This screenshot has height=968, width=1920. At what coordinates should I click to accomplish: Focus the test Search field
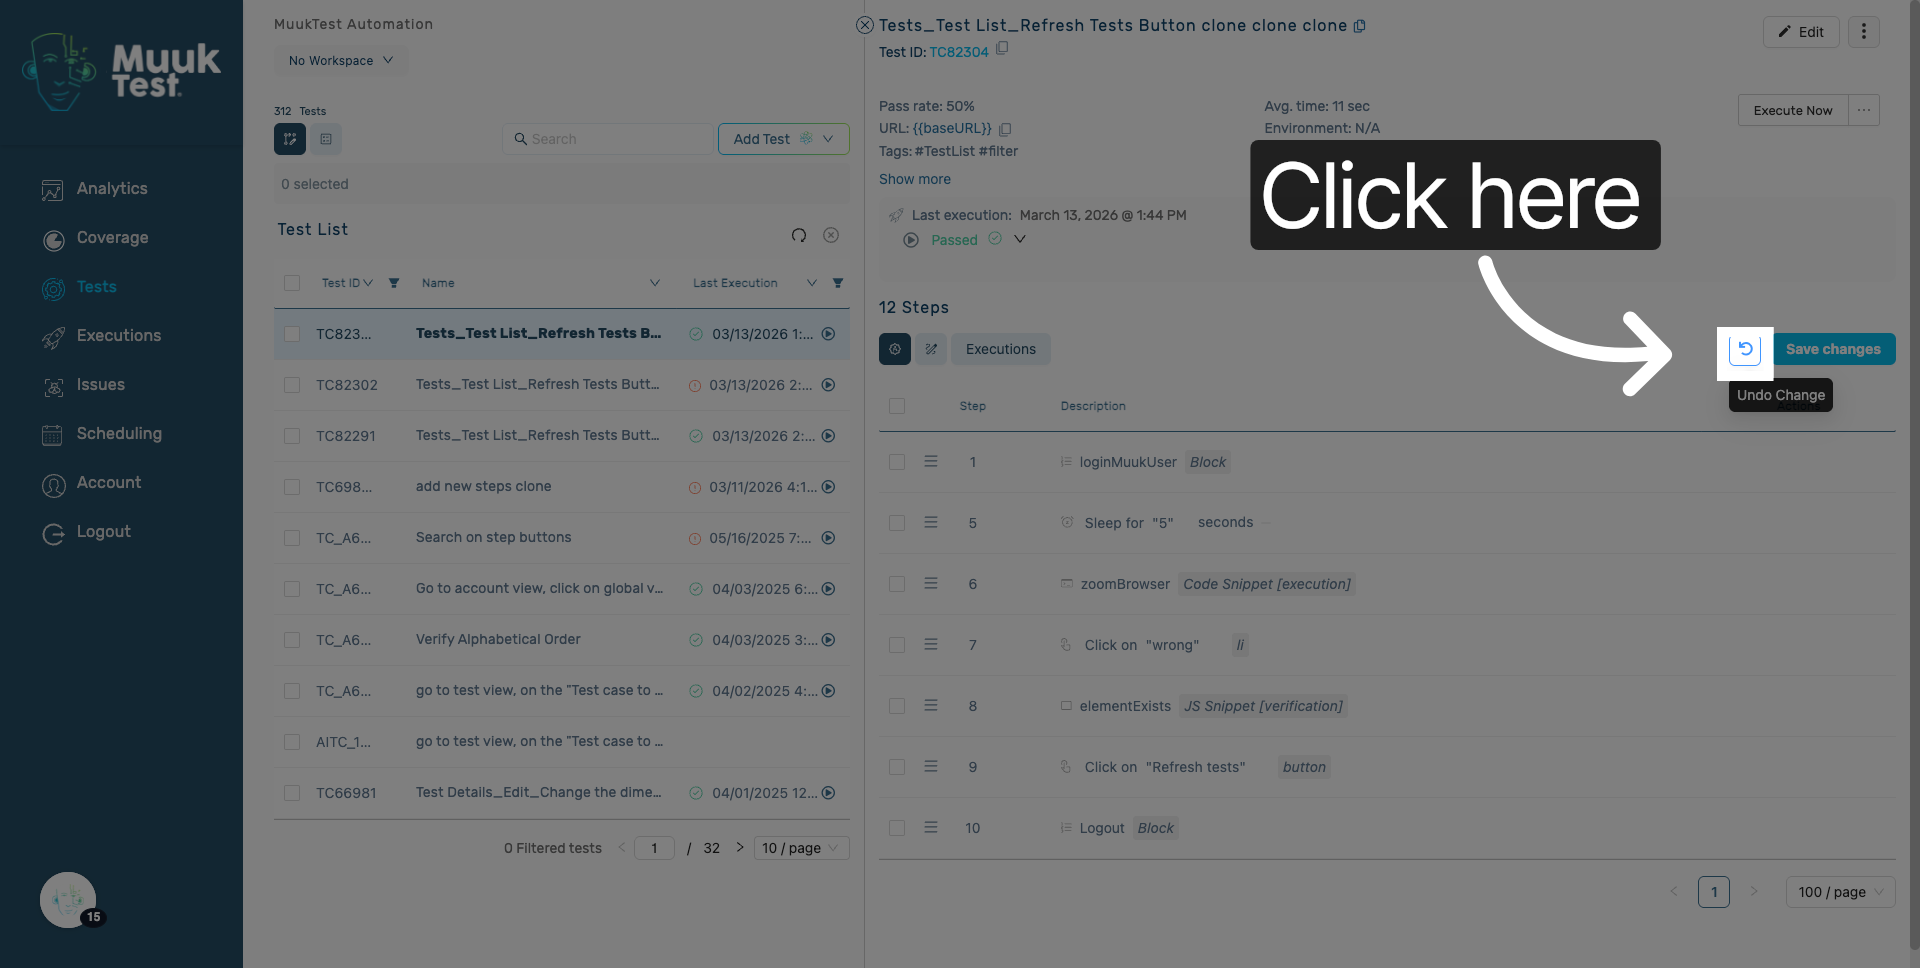(608, 139)
